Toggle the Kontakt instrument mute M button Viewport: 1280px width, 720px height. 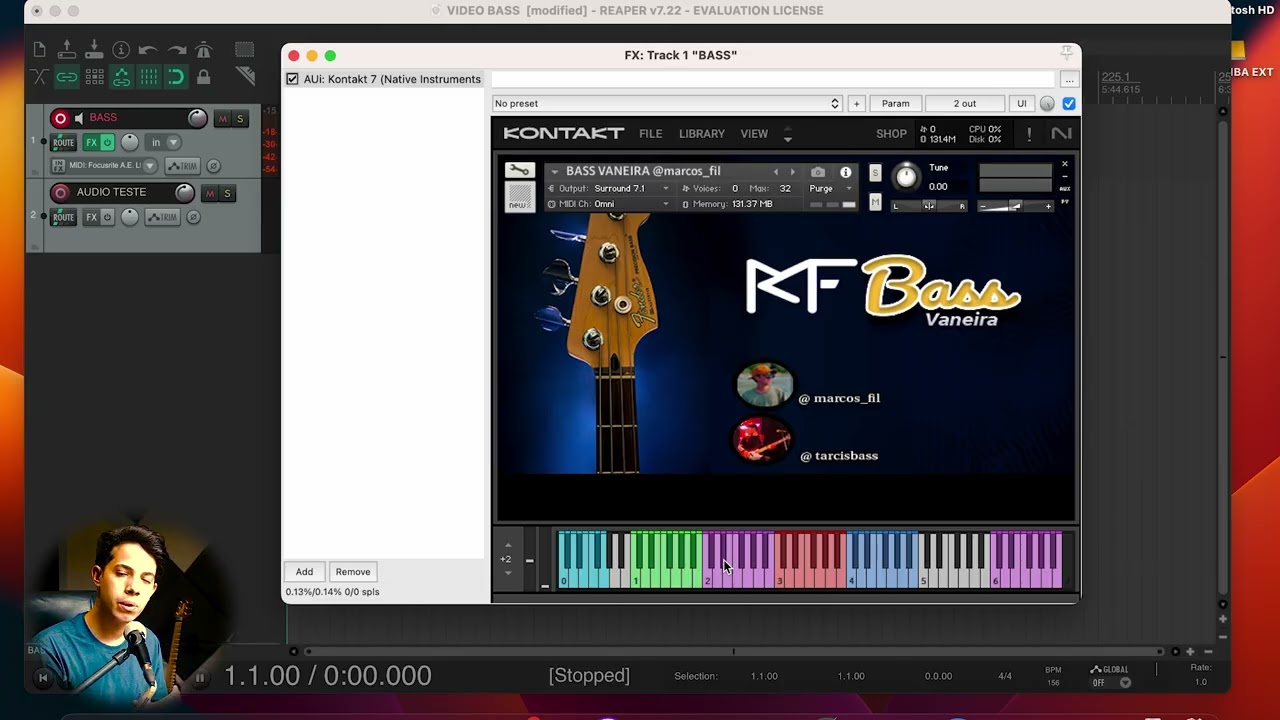tap(875, 202)
